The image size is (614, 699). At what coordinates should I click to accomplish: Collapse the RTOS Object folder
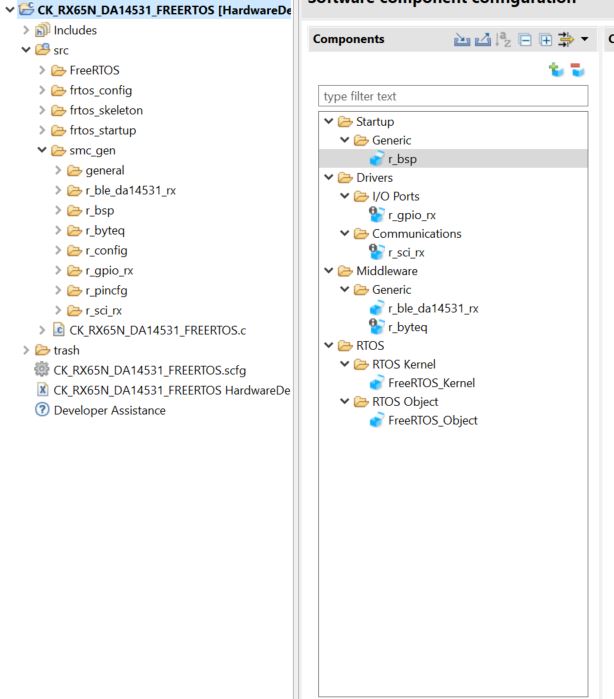coord(345,402)
